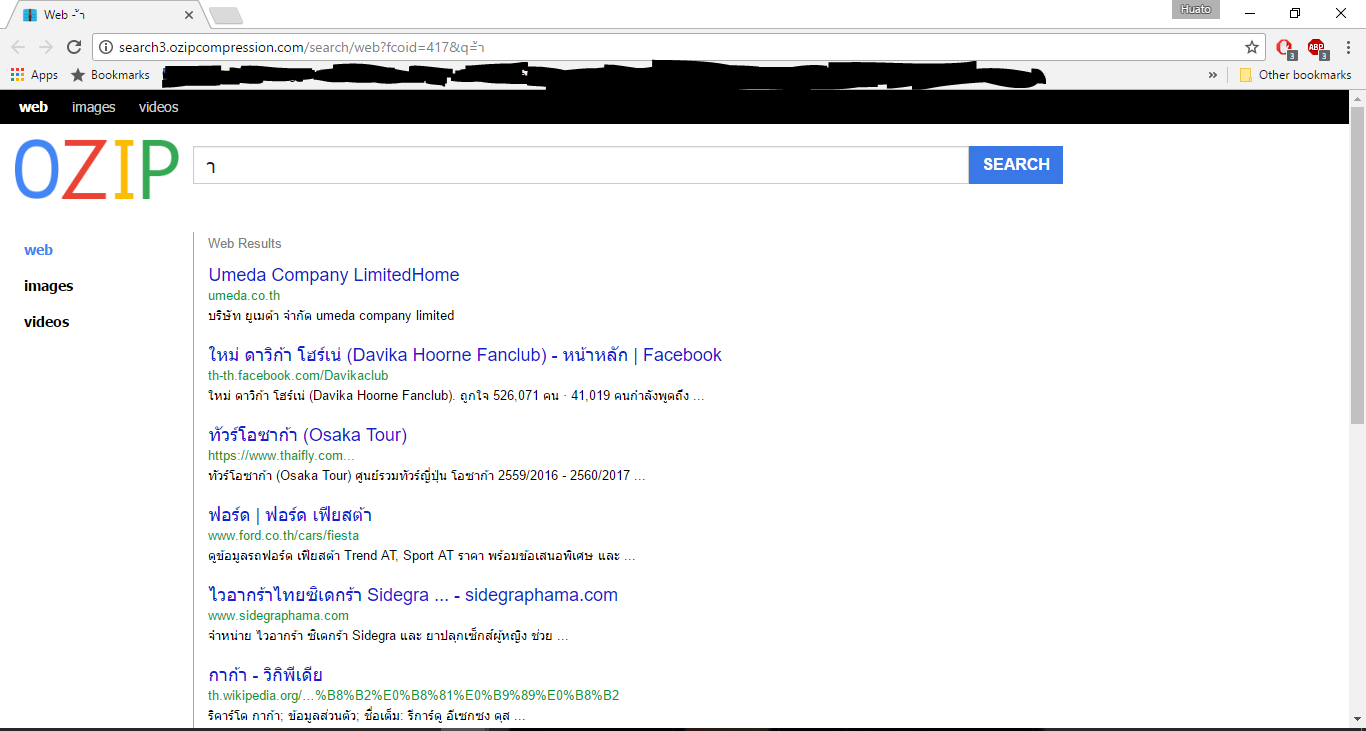Click the snippet mentioning 2559/2016 - 2560/2017
This screenshot has height=731, width=1366.
[427, 476]
